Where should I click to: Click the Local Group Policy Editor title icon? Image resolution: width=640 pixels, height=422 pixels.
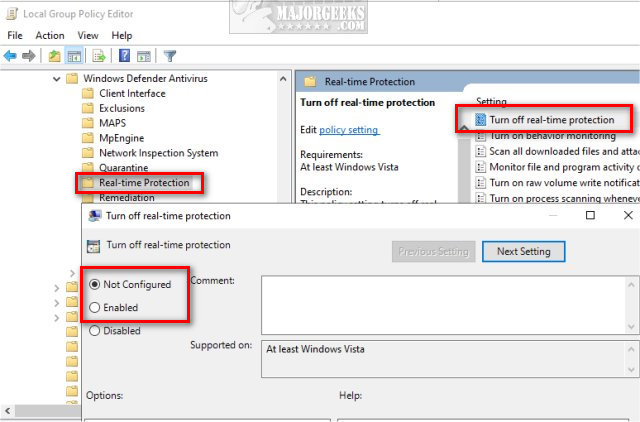(x=12, y=13)
